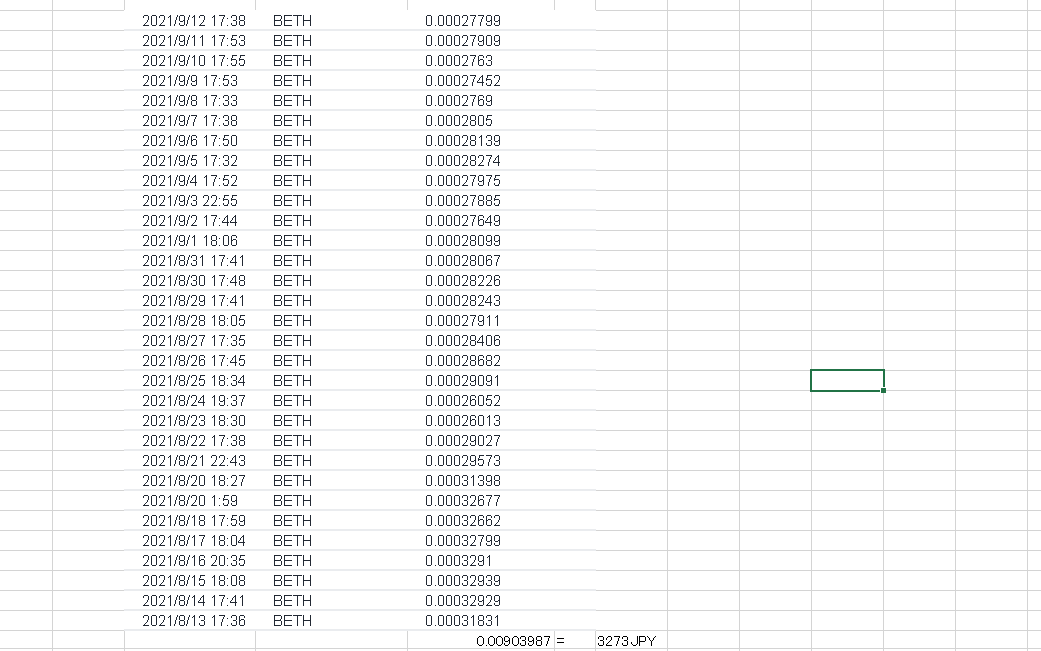Select the date cell 2021/8/20 1:59
Screen dimensions: 1041x651
pos(190,501)
